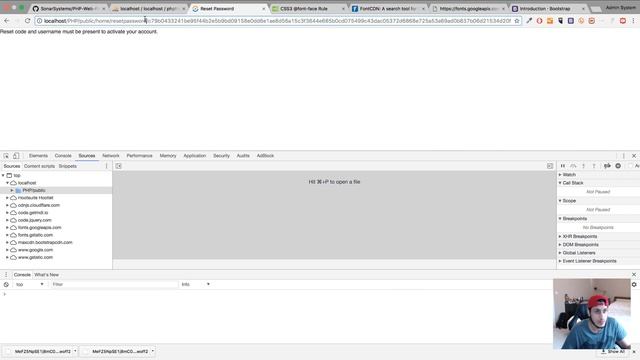Open the console drawer three-dot menu
This screenshot has height=360, width=640.
coord(6,275)
